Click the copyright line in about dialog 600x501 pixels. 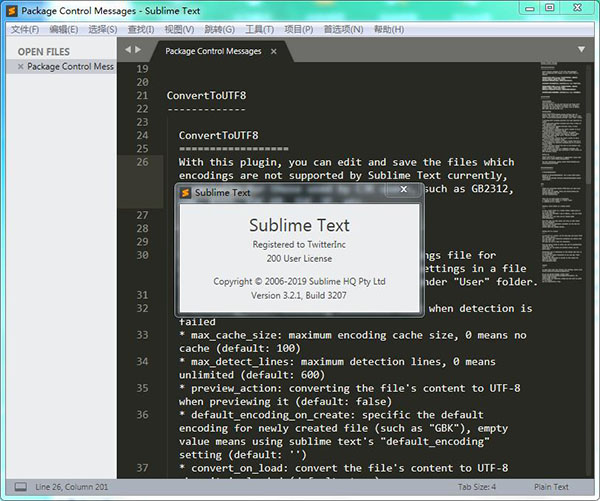click(x=299, y=281)
